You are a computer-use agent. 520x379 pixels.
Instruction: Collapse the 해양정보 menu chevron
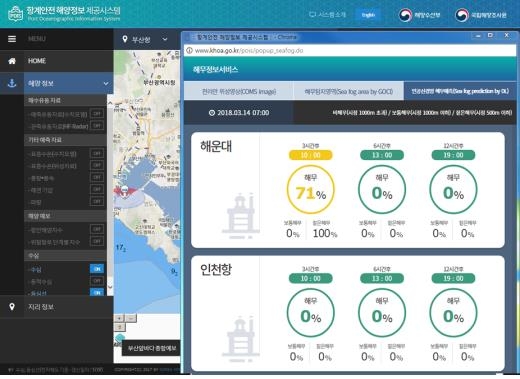click(106, 83)
